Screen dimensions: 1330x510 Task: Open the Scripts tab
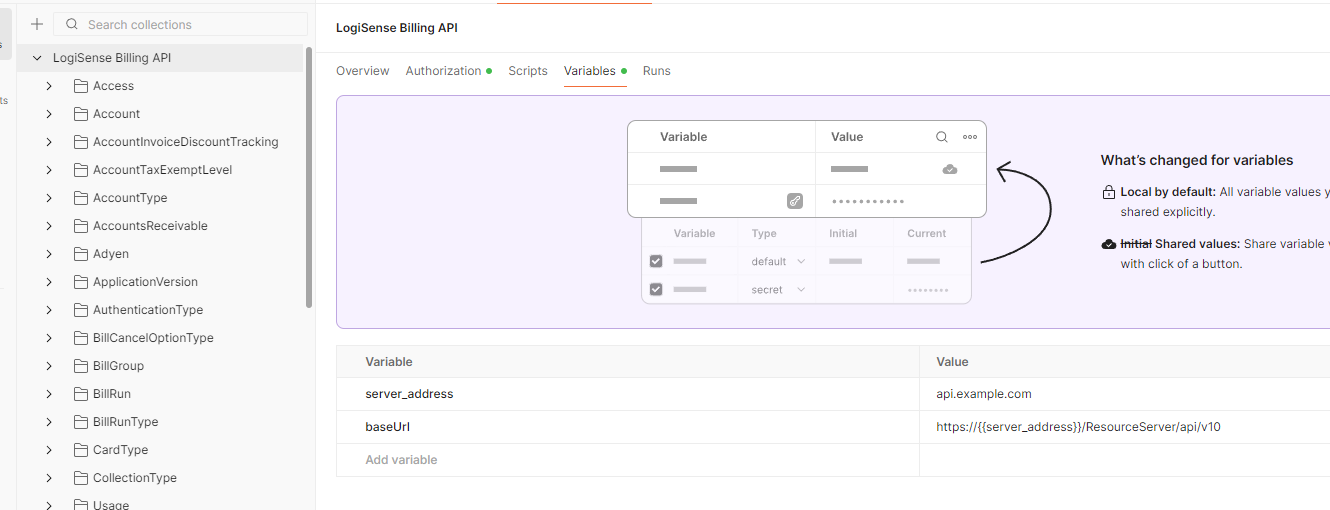click(528, 71)
